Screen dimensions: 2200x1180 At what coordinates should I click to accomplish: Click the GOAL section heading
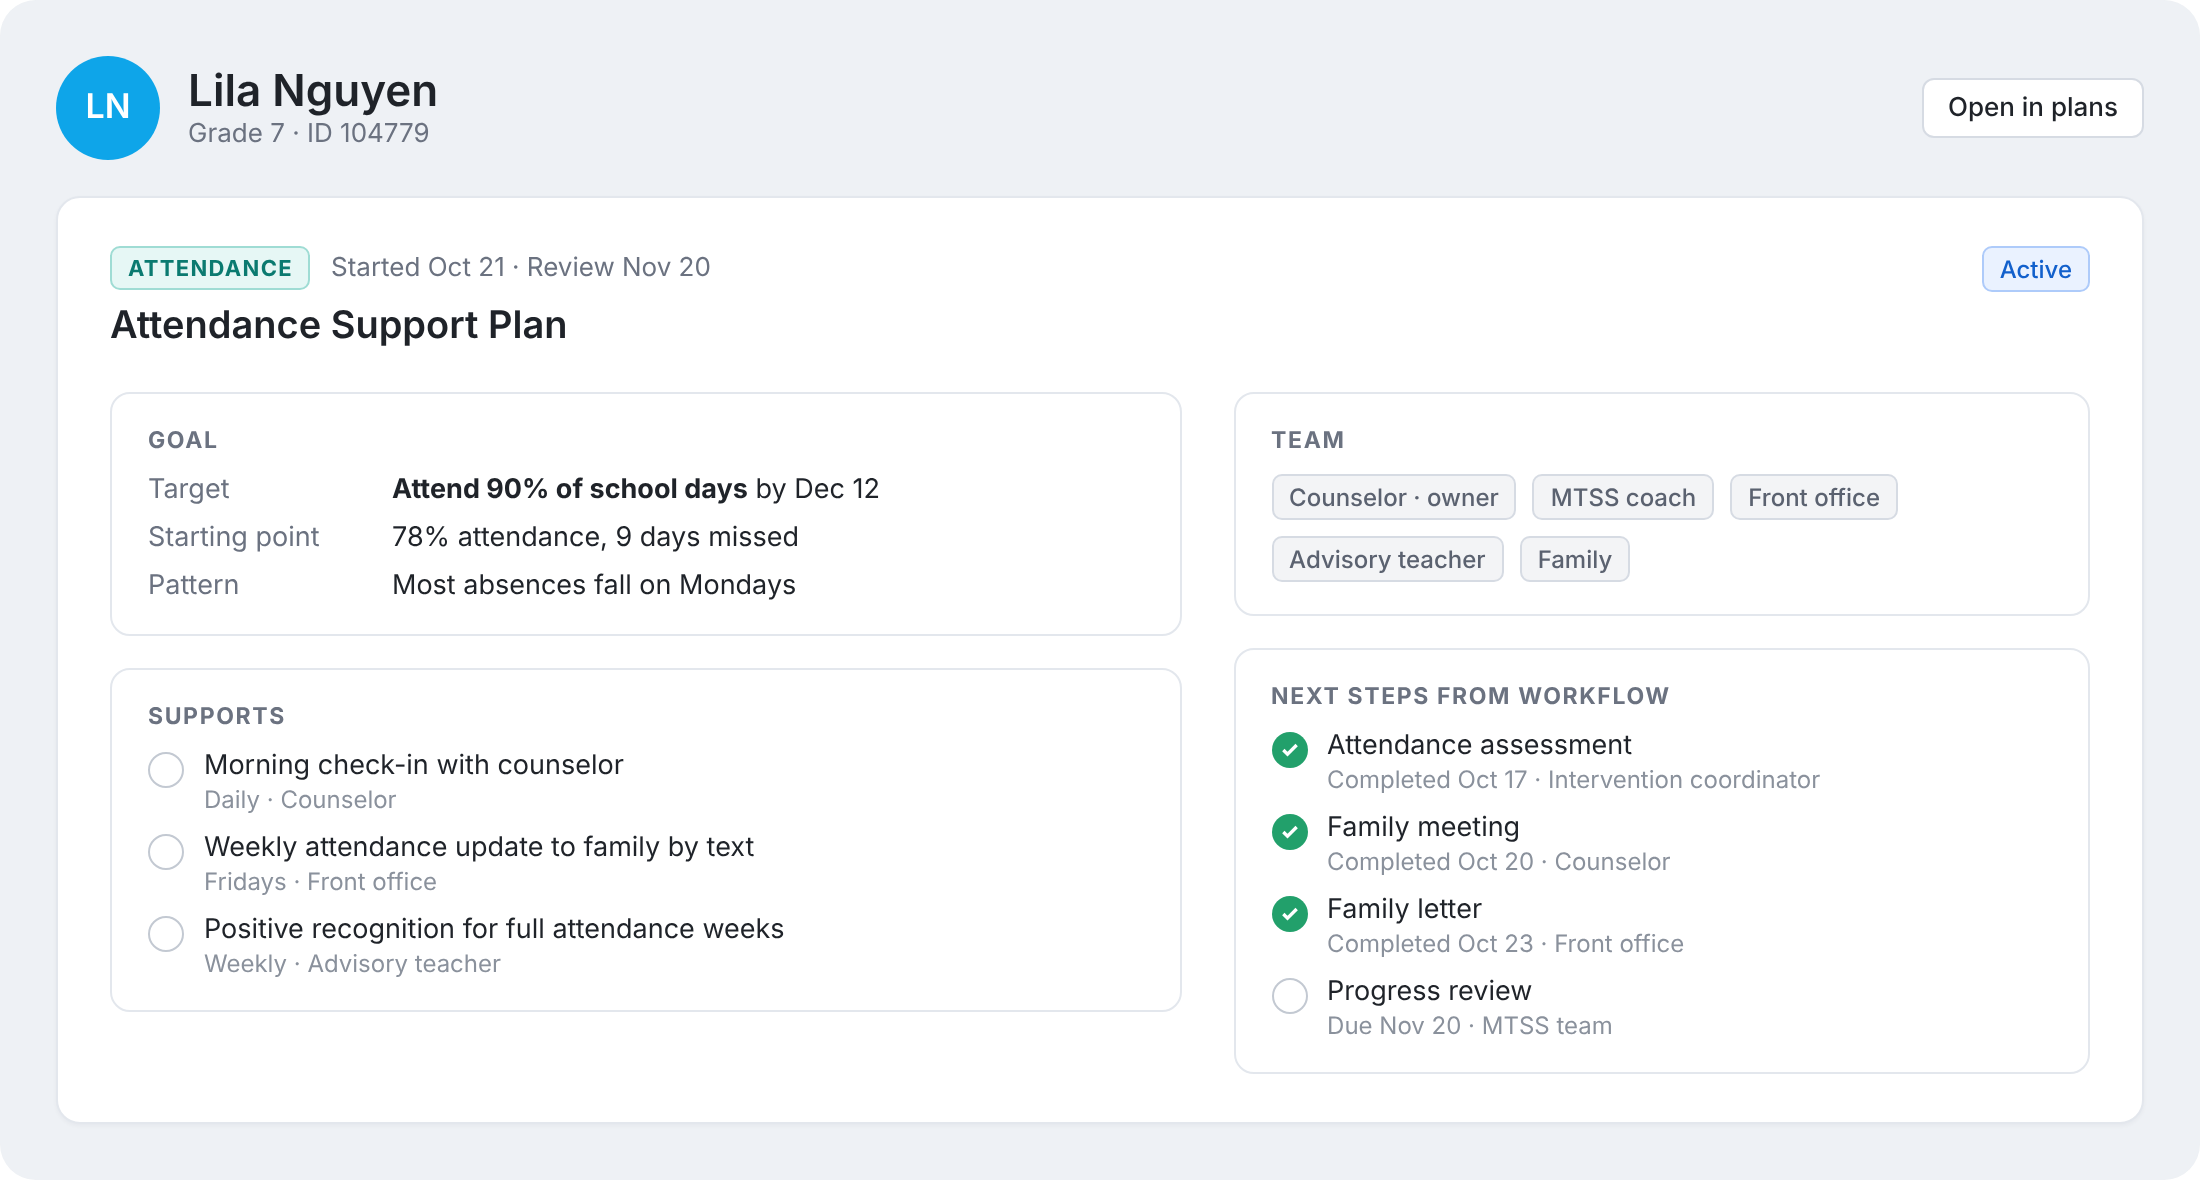point(182,440)
